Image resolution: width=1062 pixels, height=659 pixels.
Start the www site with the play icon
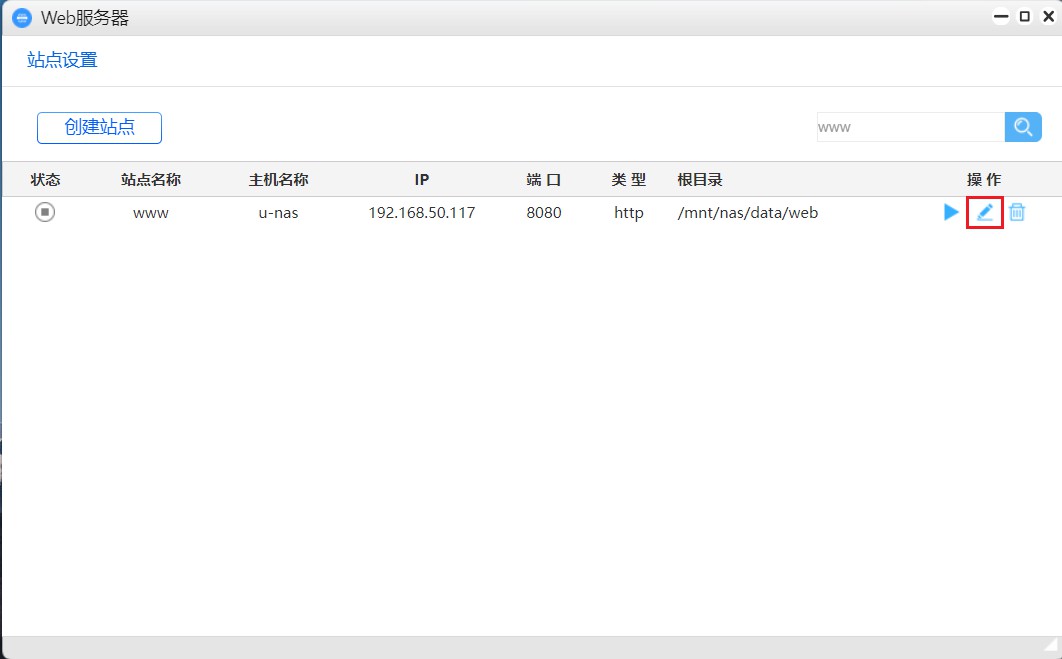pyautogui.click(x=950, y=212)
